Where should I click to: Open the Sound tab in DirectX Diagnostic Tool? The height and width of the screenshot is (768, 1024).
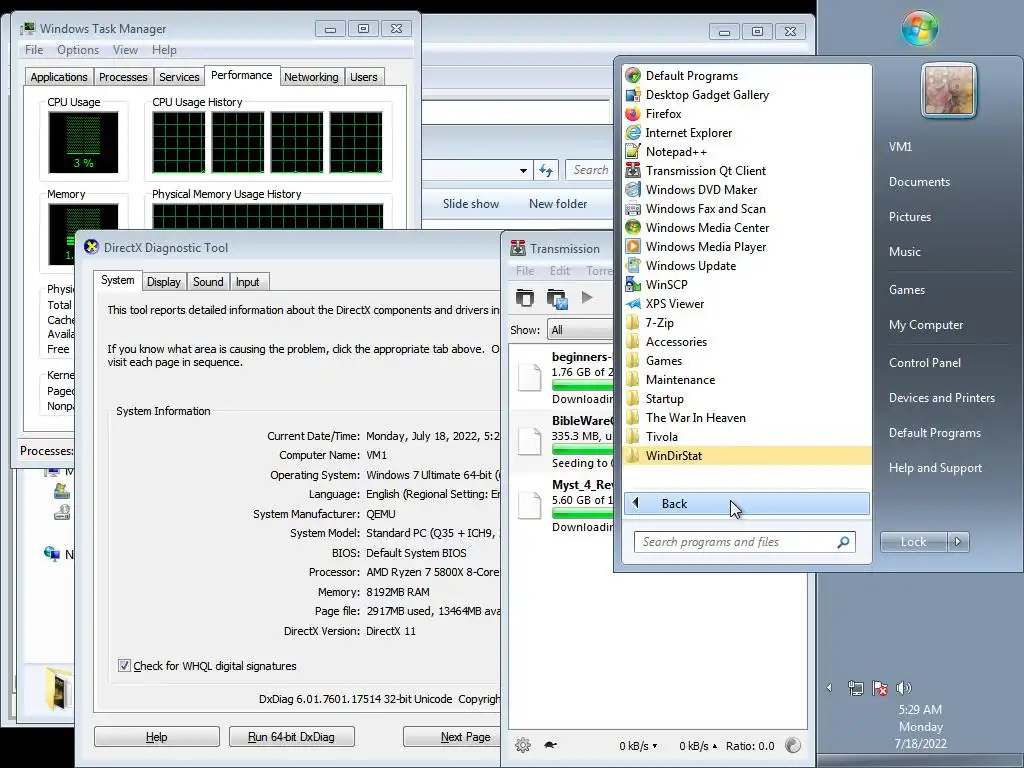pos(208,281)
